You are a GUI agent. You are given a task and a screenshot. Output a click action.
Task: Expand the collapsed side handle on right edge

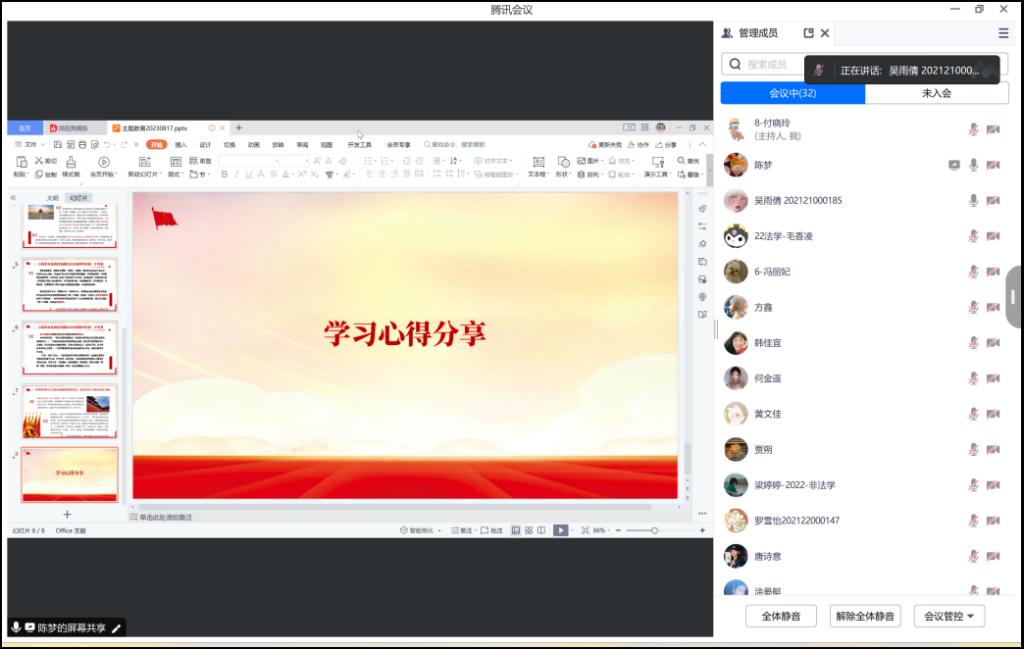(1014, 297)
